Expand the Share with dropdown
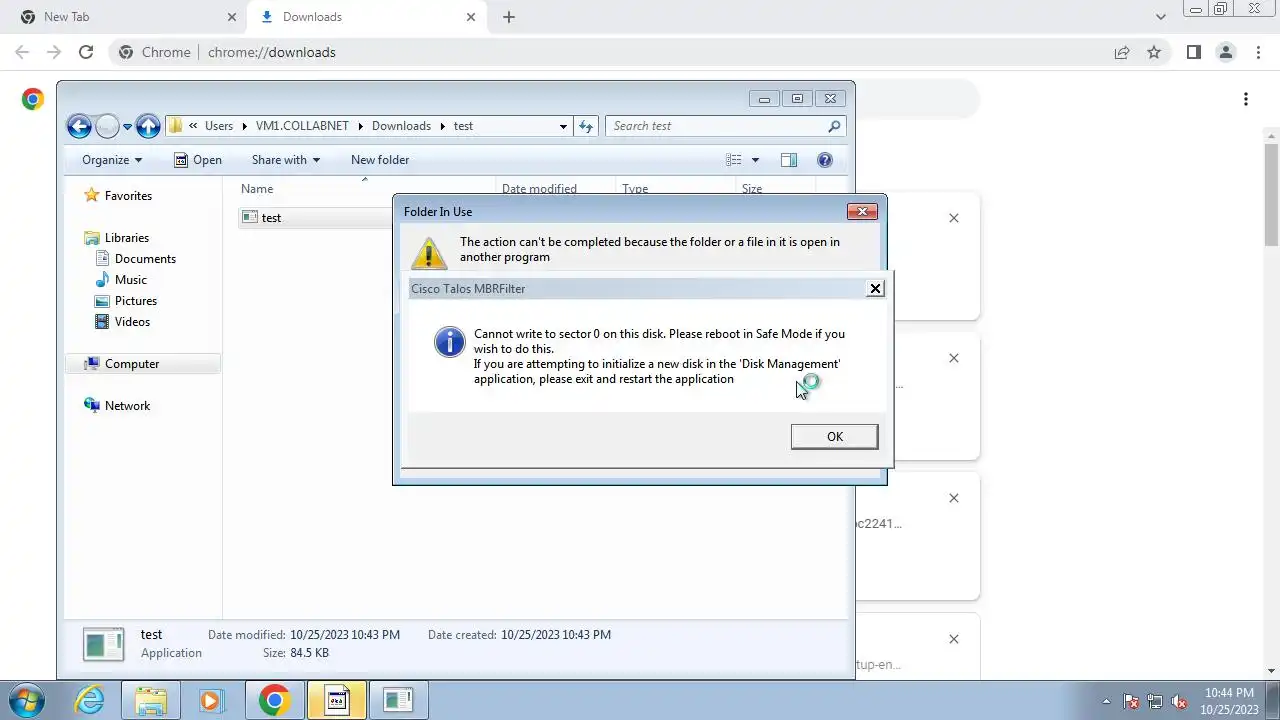1280x720 pixels. 286,160
